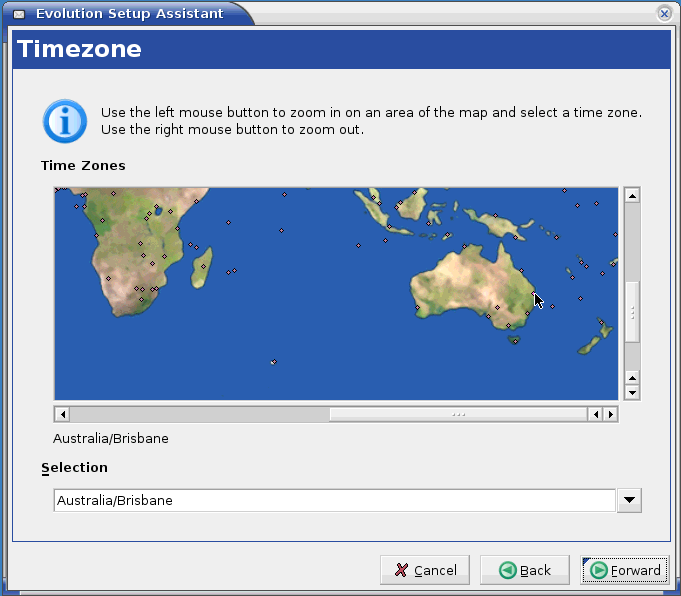Select the isolated marker in the southern Indian Ocean
The image size is (681, 596).
pyautogui.click(x=273, y=362)
